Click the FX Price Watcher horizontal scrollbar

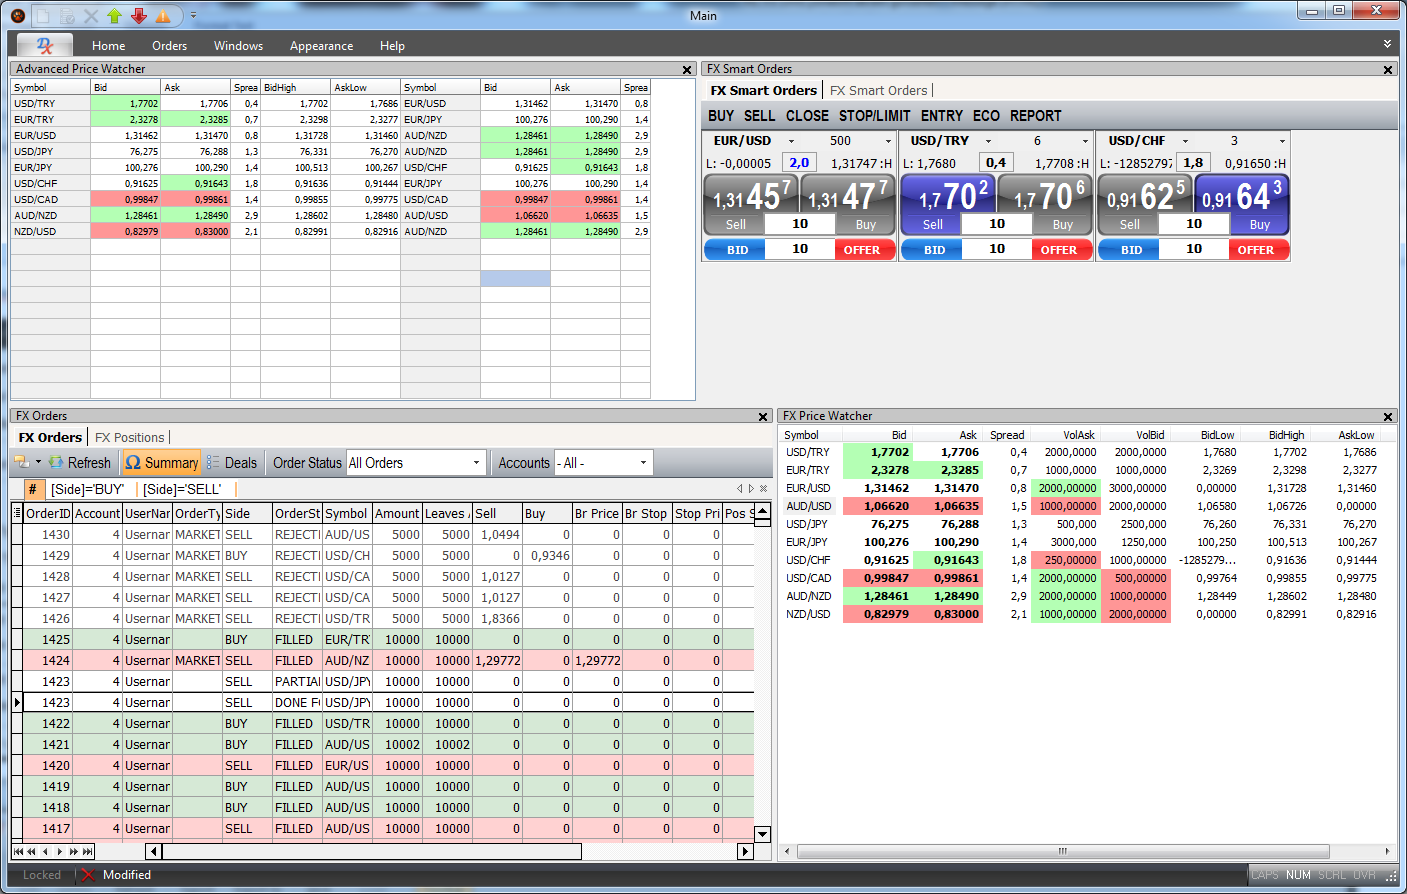(1062, 851)
